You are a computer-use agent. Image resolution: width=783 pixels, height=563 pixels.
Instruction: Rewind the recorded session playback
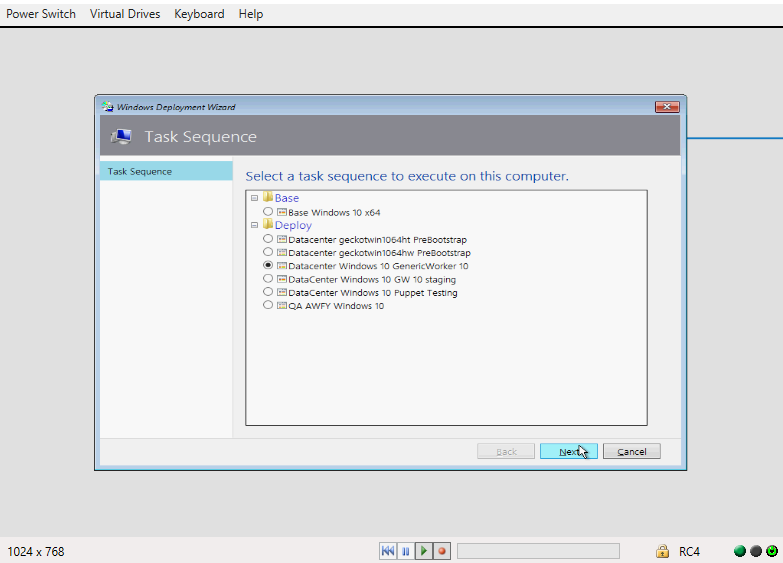(x=388, y=551)
